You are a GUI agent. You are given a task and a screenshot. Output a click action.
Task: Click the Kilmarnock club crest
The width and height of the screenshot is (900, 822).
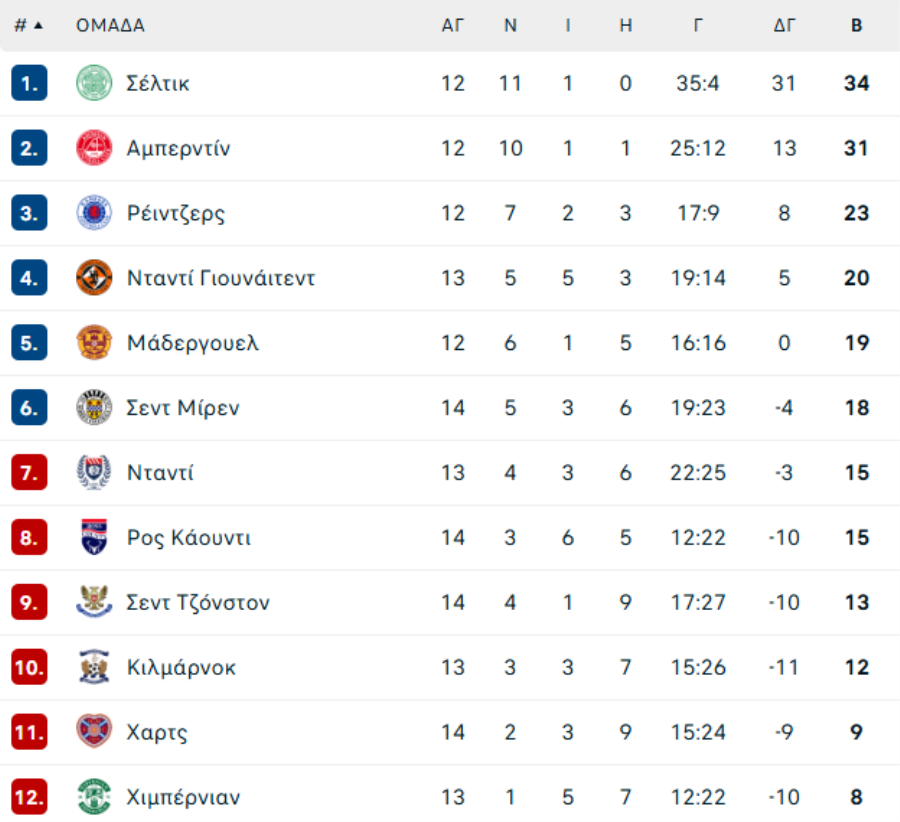click(x=94, y=666)
